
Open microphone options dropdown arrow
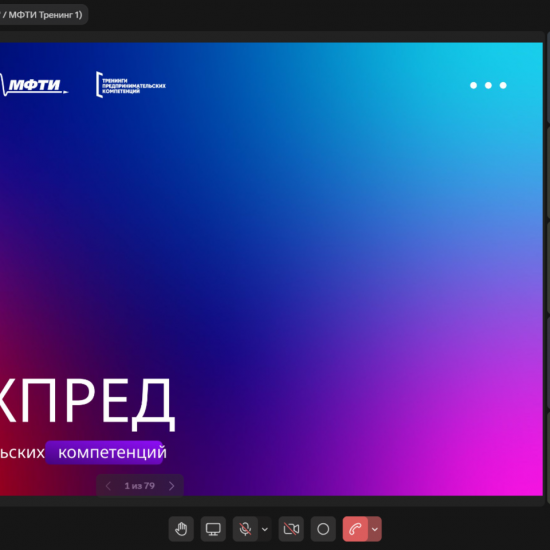tap(265, 529)
